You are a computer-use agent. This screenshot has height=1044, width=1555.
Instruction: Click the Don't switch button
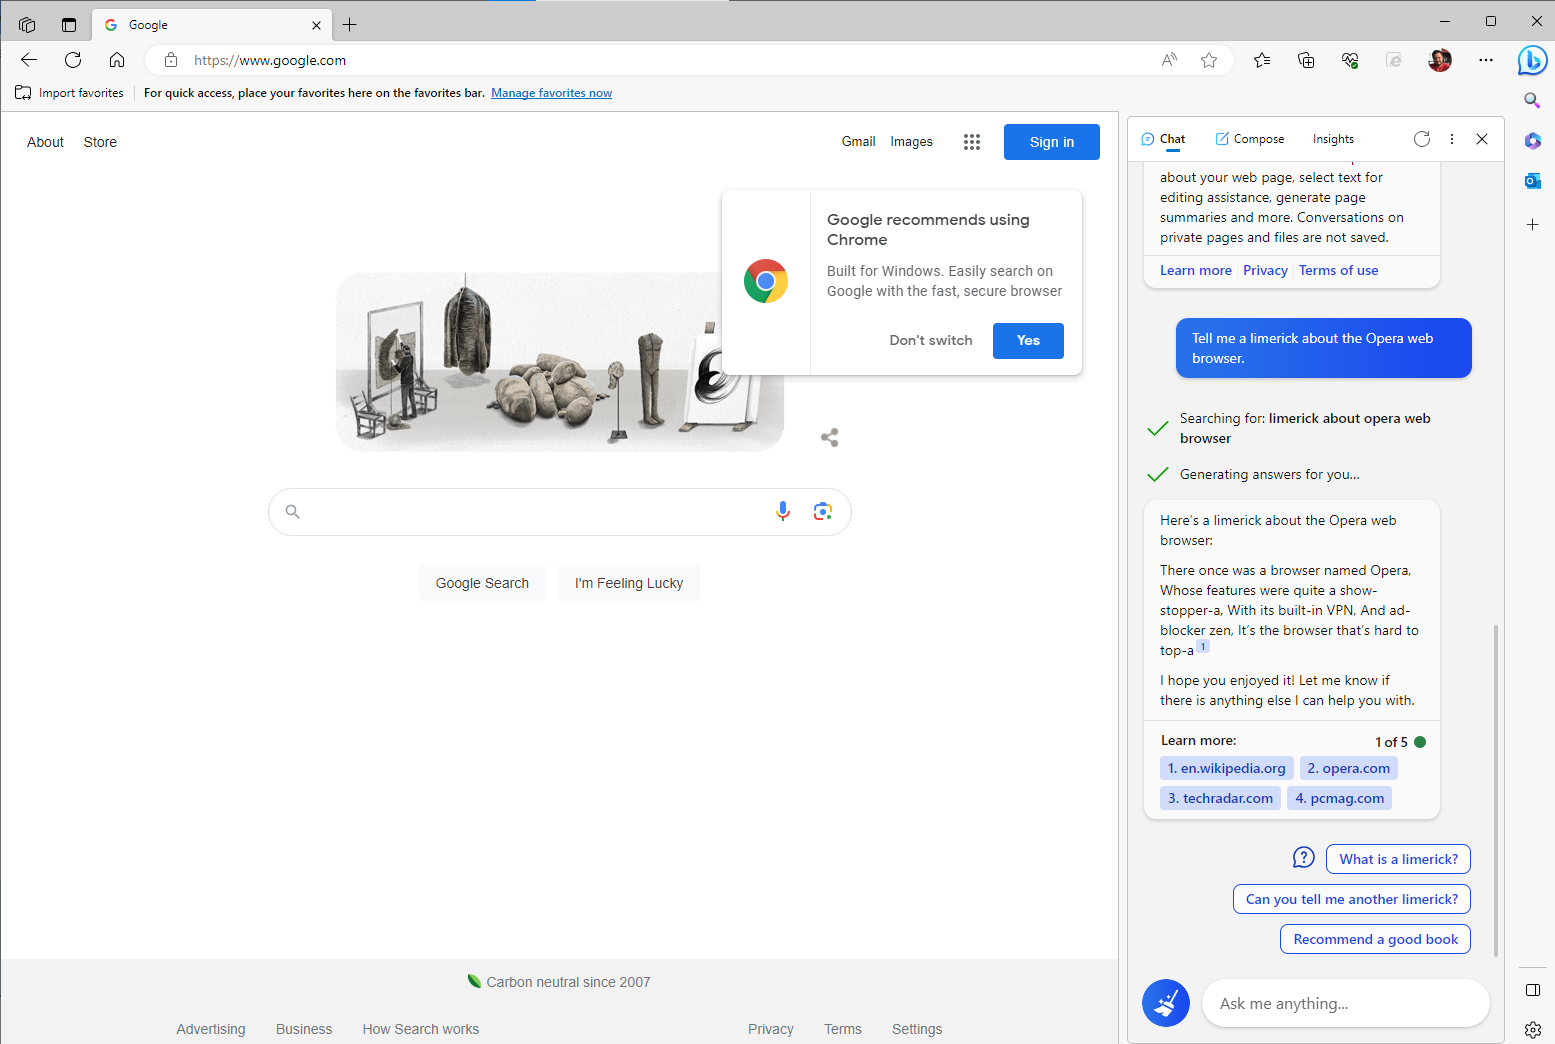pyautogui.click(x=931, y=340)
